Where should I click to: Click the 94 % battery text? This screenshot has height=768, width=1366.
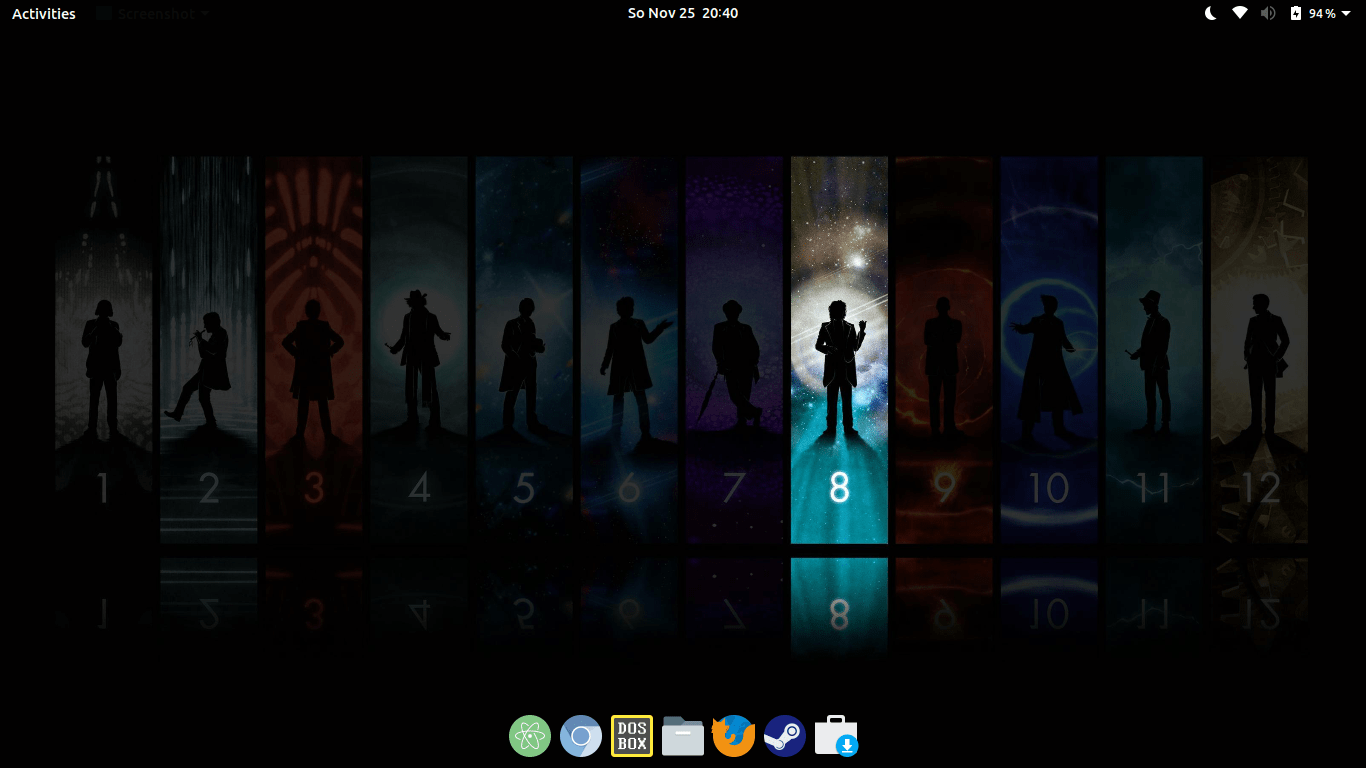click(1322, 14)
